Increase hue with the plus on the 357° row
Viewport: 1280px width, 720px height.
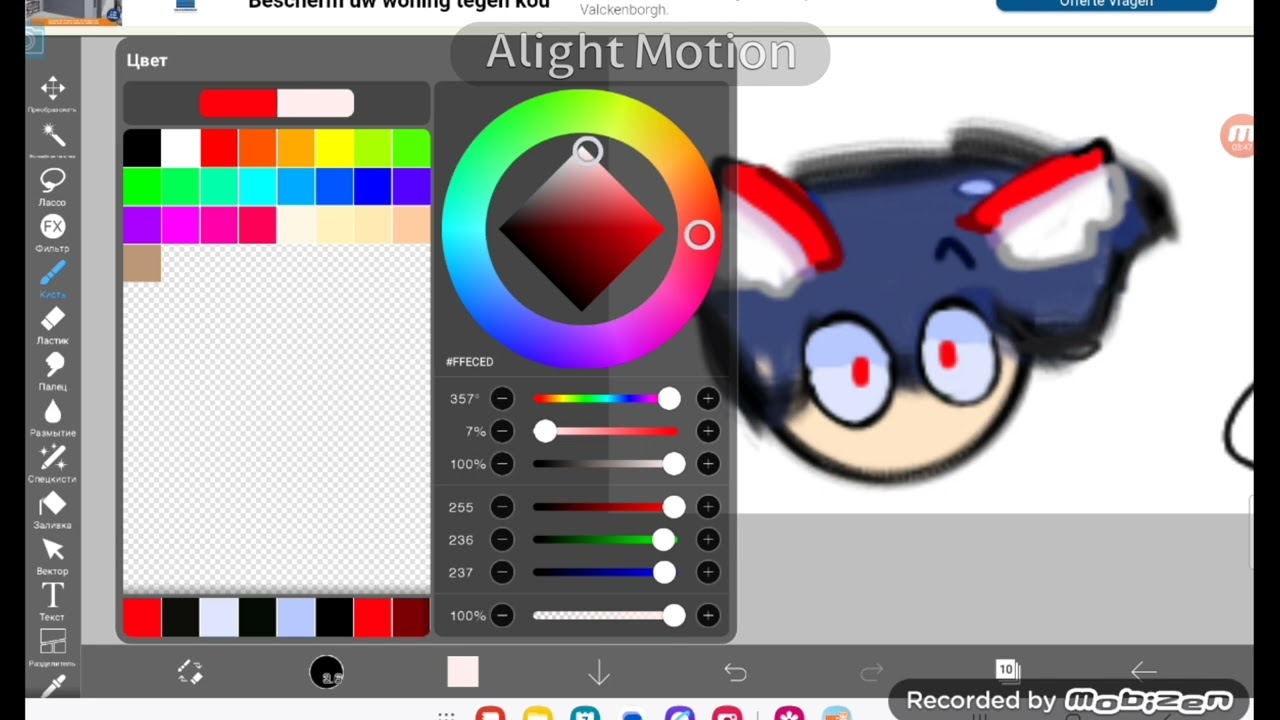[708, 399]
